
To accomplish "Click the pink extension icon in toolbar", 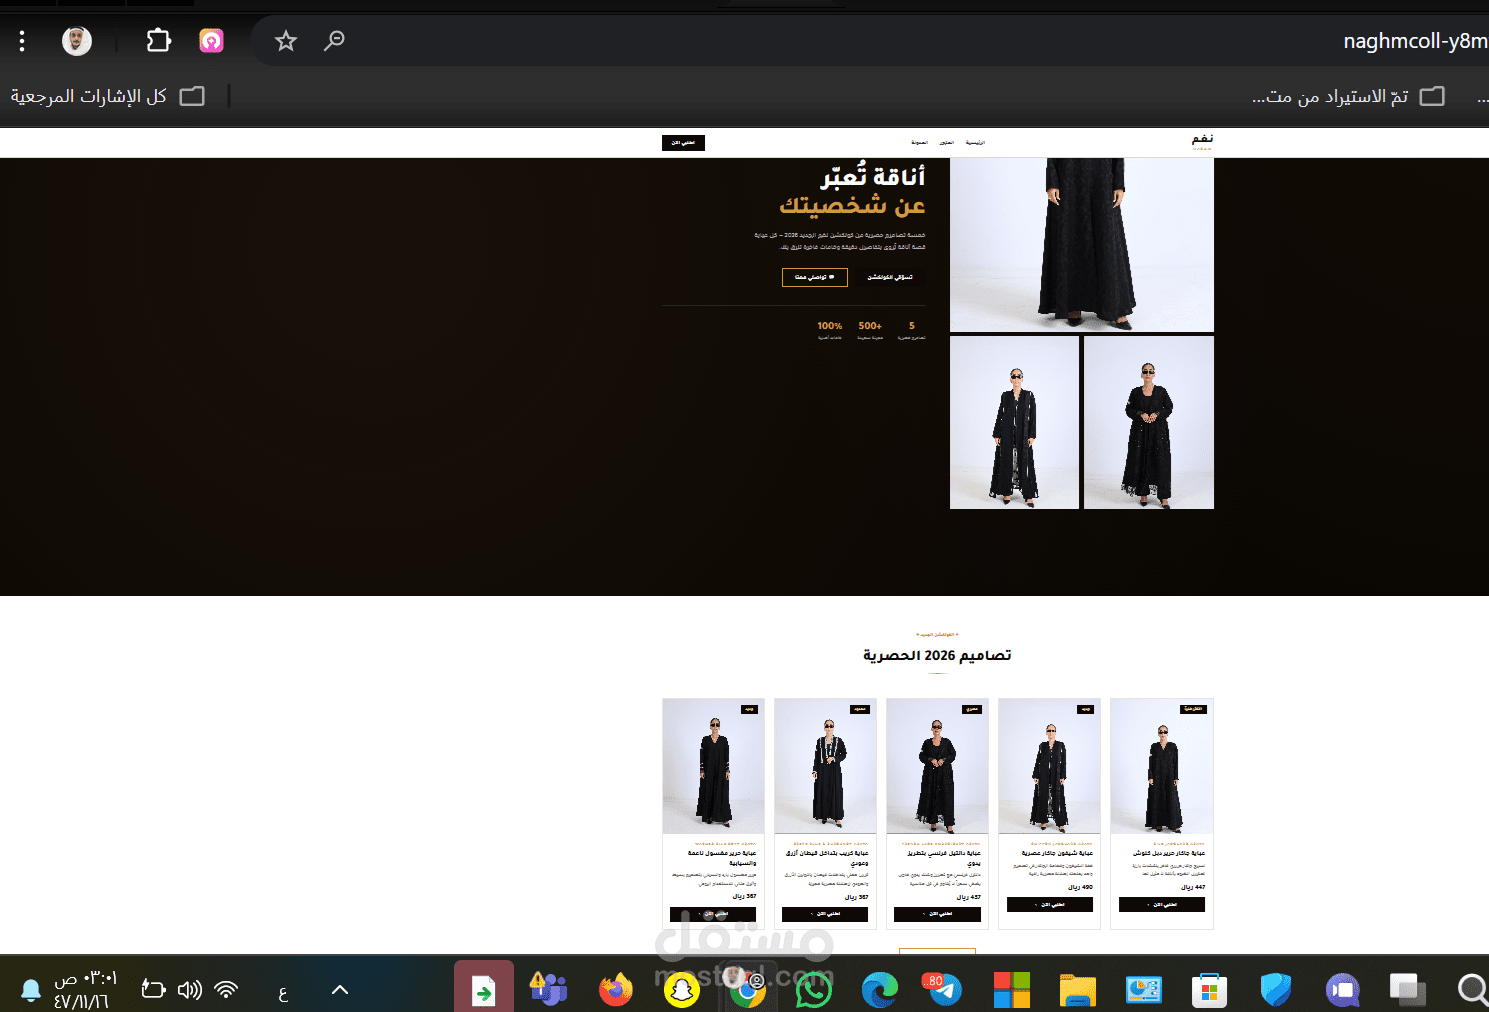I will [x=211, y=41].
